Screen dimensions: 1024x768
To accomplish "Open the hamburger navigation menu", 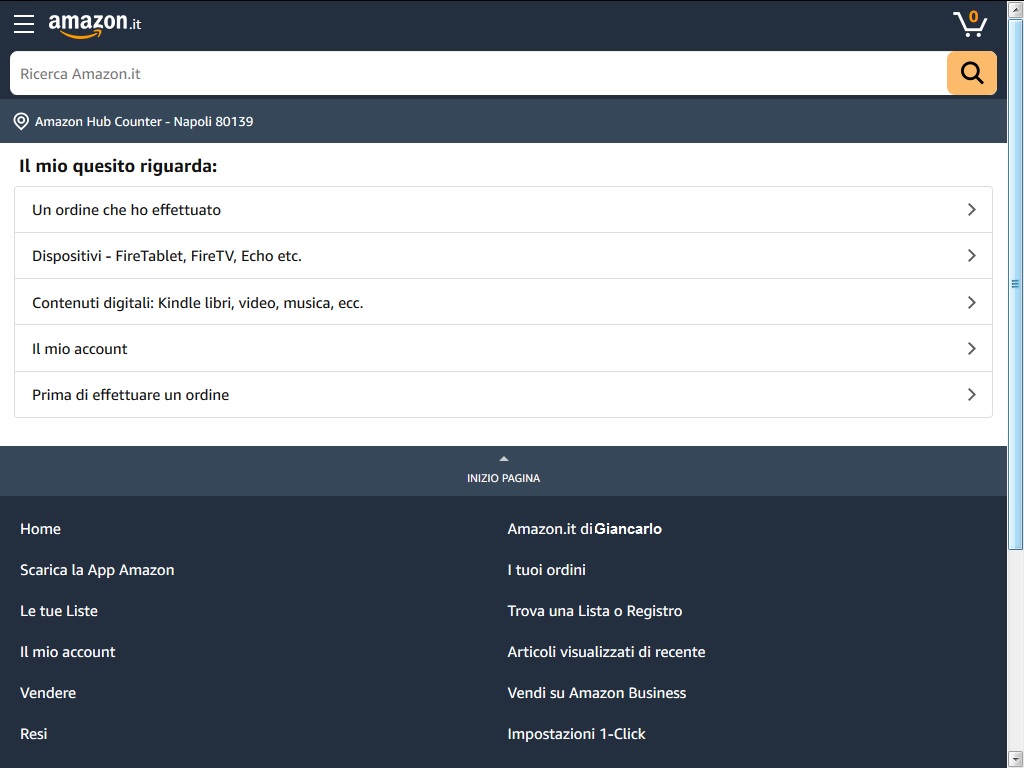I will click(x=24, y=24).
